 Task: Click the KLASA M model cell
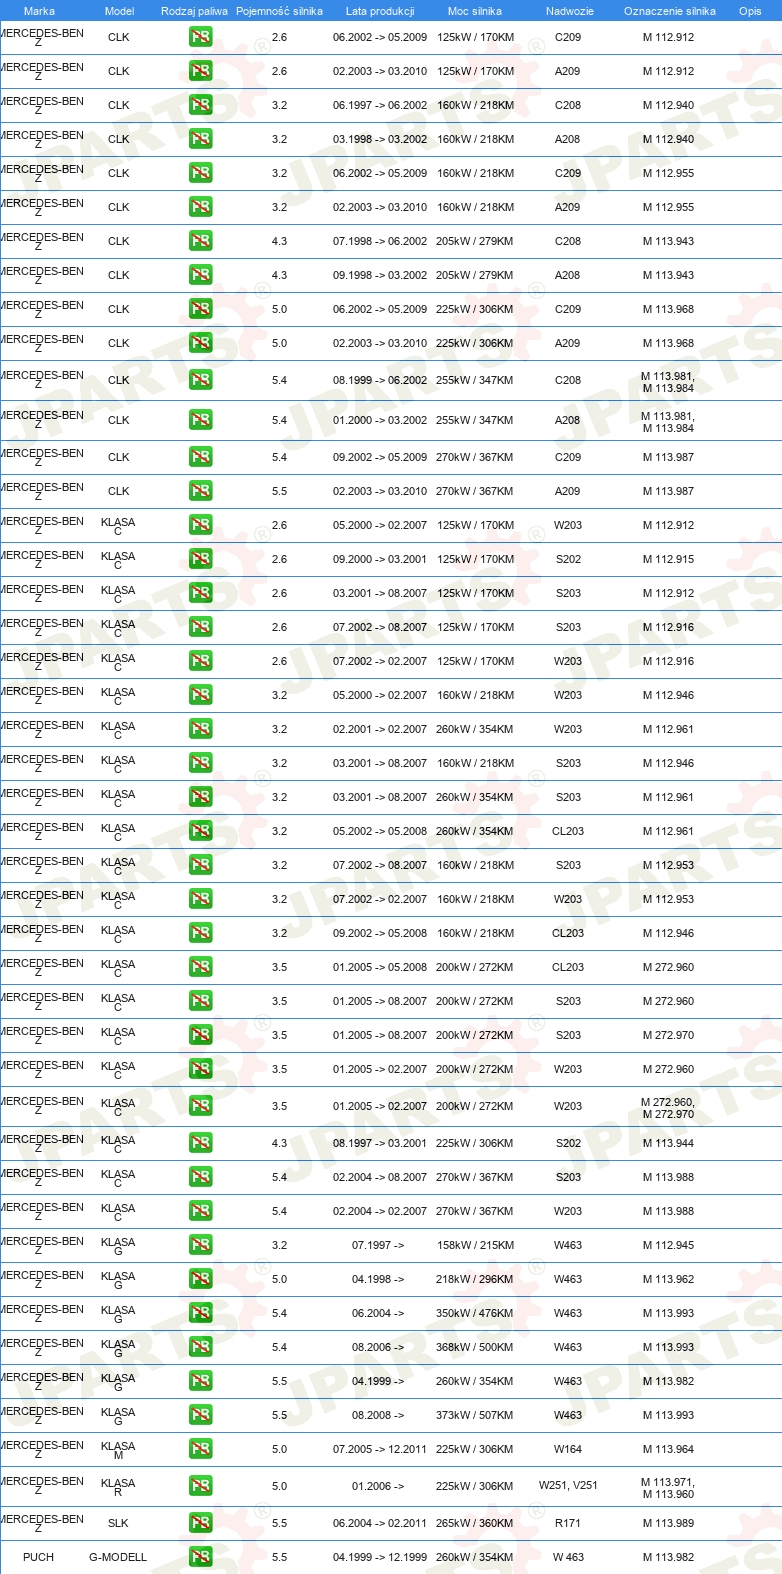pyautogui.click(x=118, y=1451)
